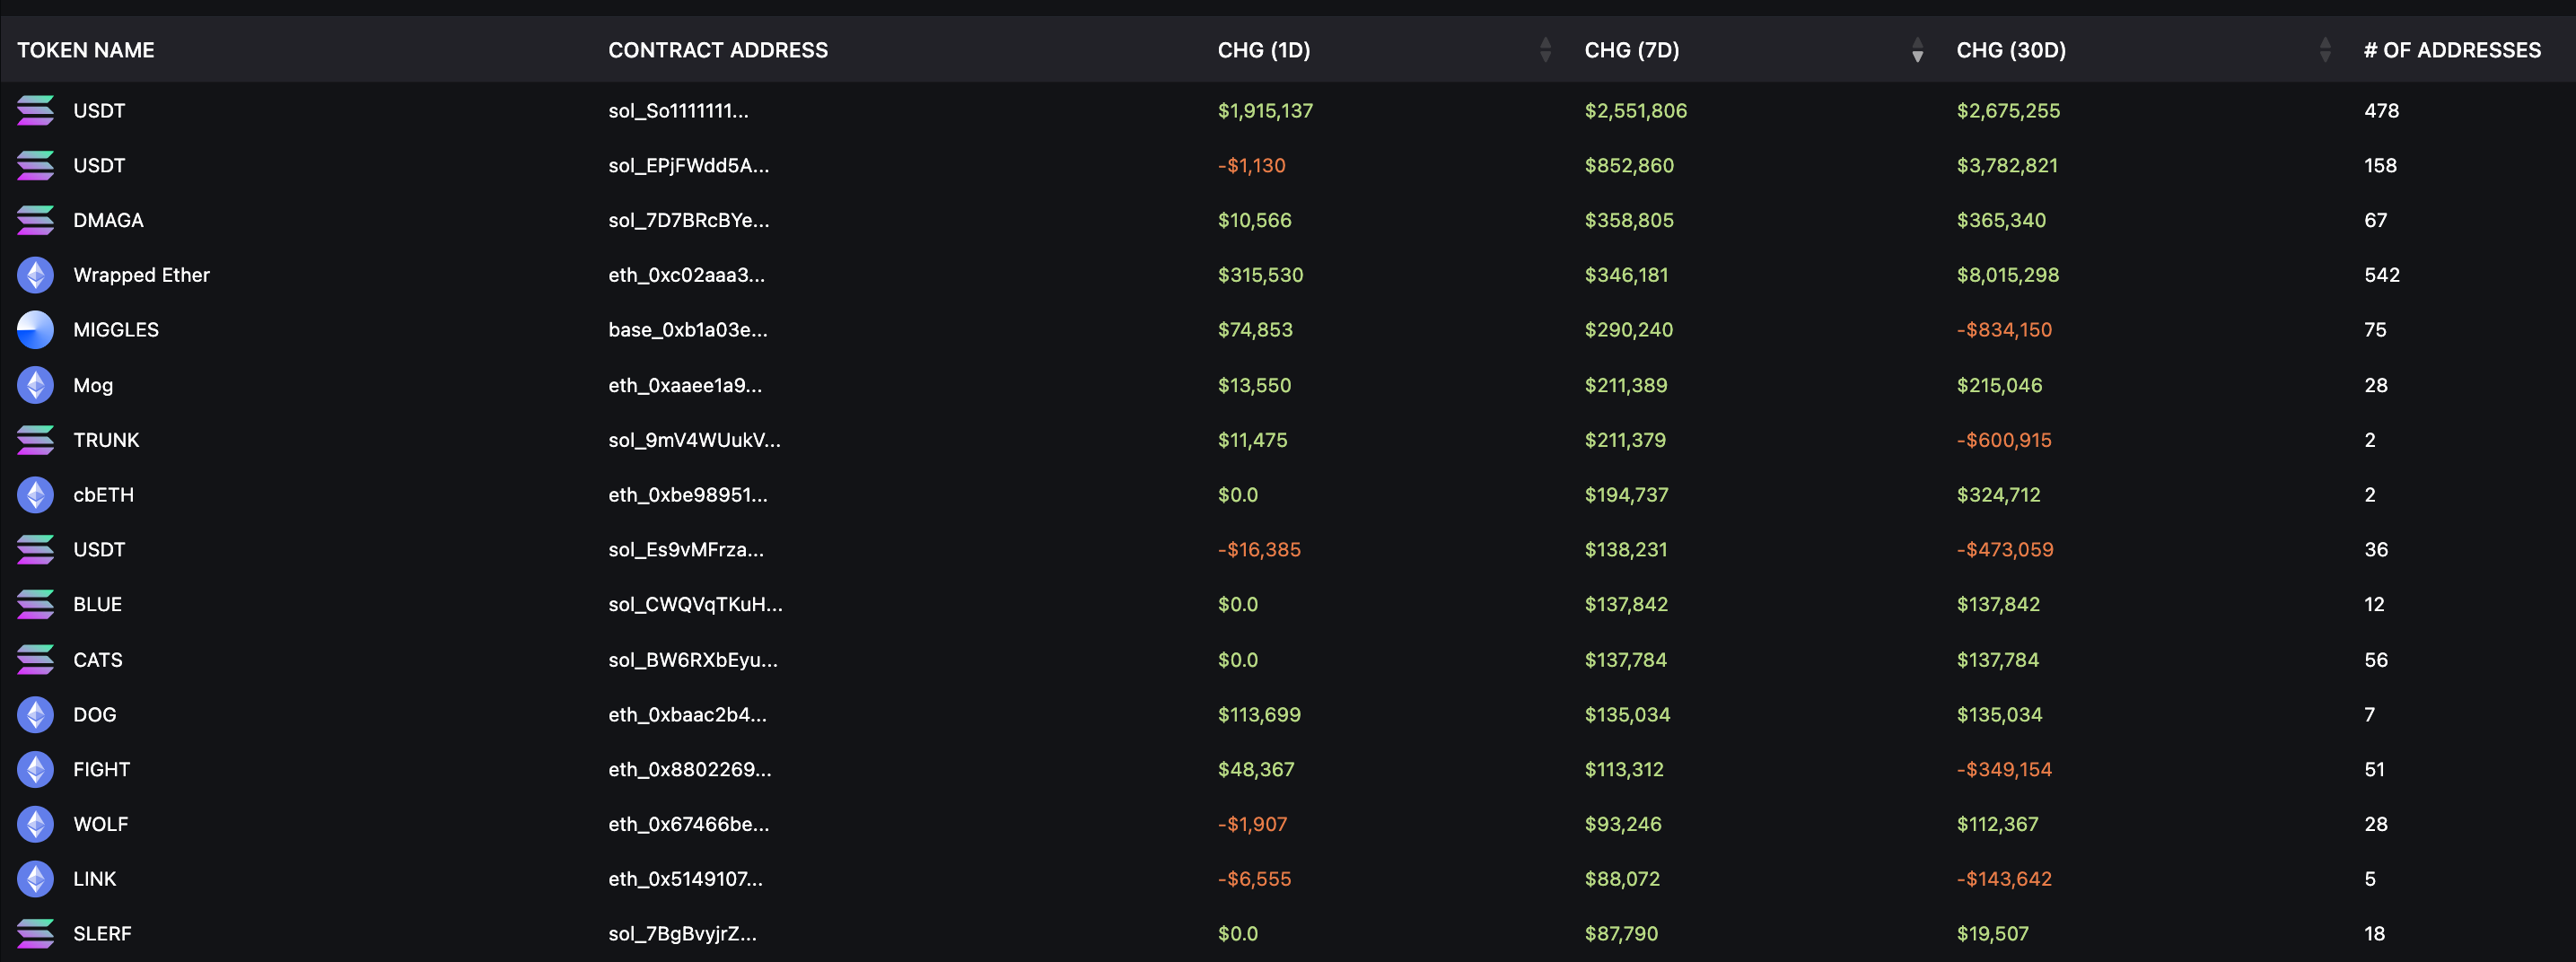This screenshot has height=962, width=2576.
Task: Open the DMAGA token name
Action: click(108, 220)
